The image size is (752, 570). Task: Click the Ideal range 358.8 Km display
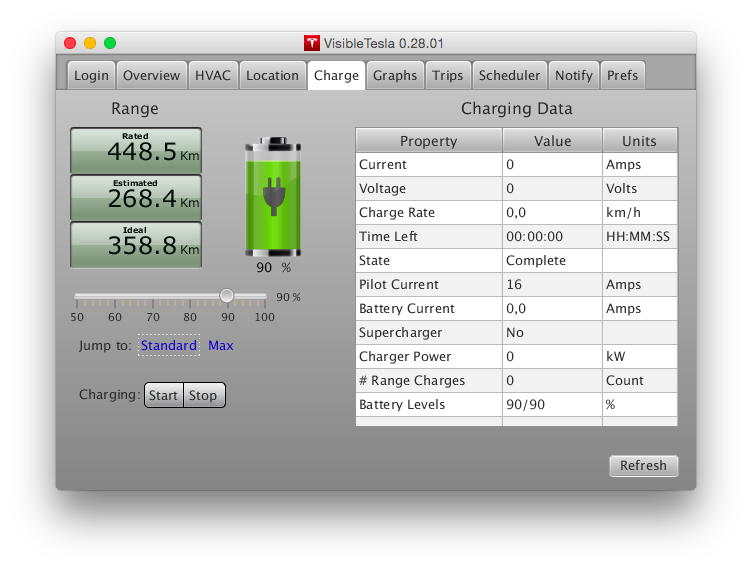[136, 244]
